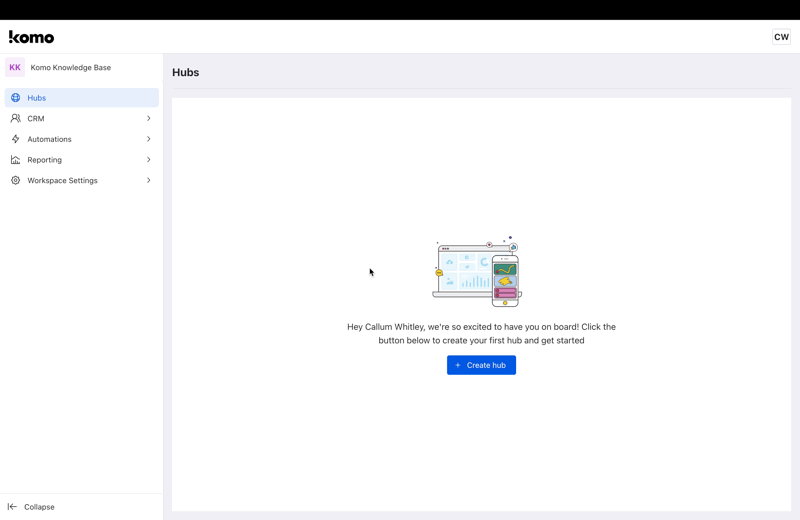Click the lightning bolt Automations icon
Viewport: 800px width, 520px height.
coord(15,139)
